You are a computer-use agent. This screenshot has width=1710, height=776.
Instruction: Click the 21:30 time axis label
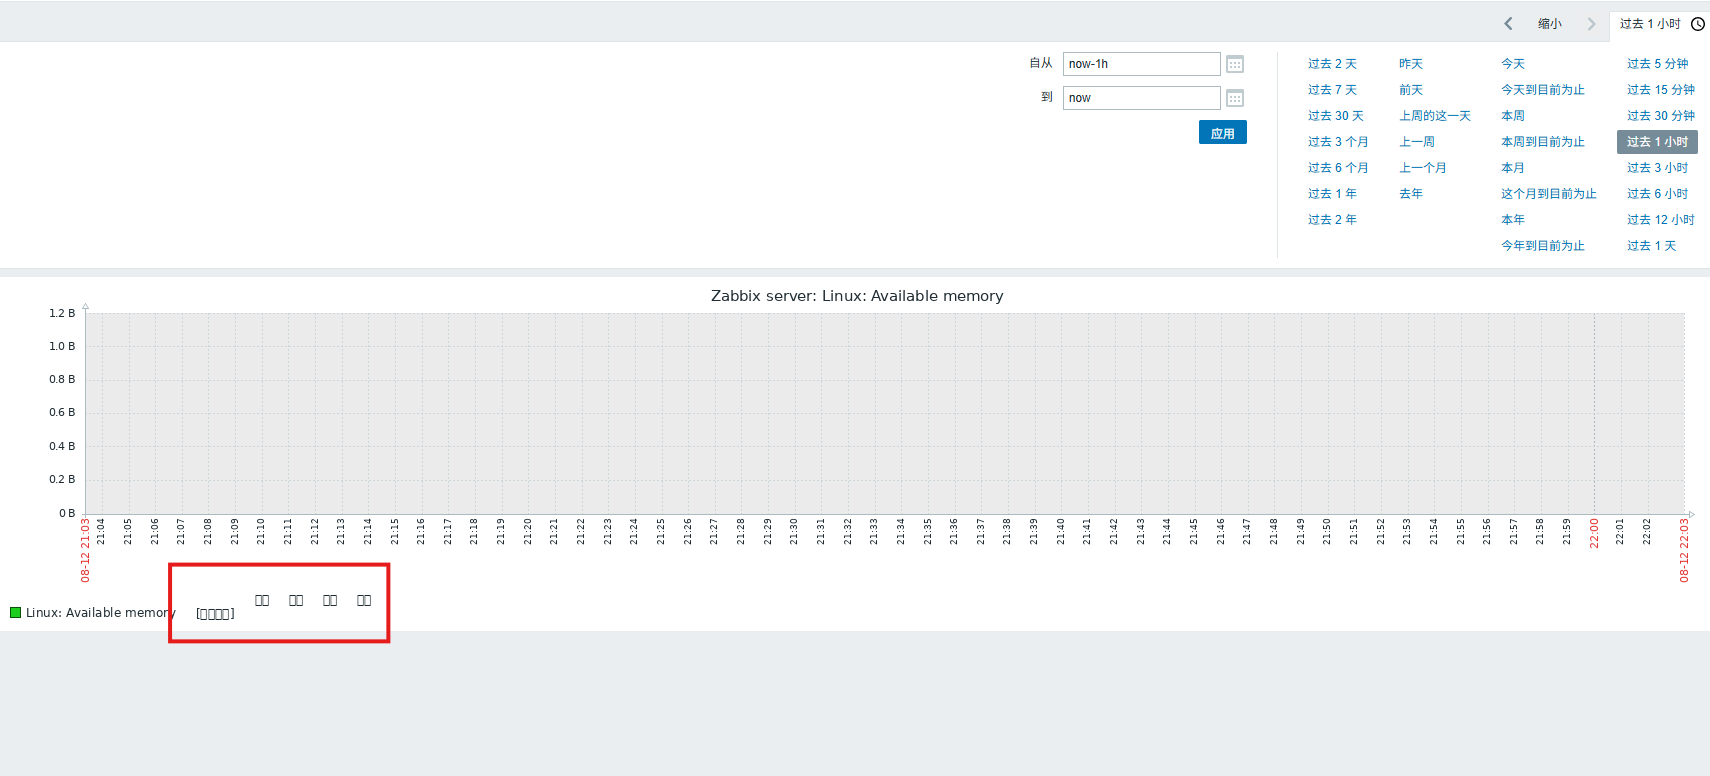click(794, 532)
